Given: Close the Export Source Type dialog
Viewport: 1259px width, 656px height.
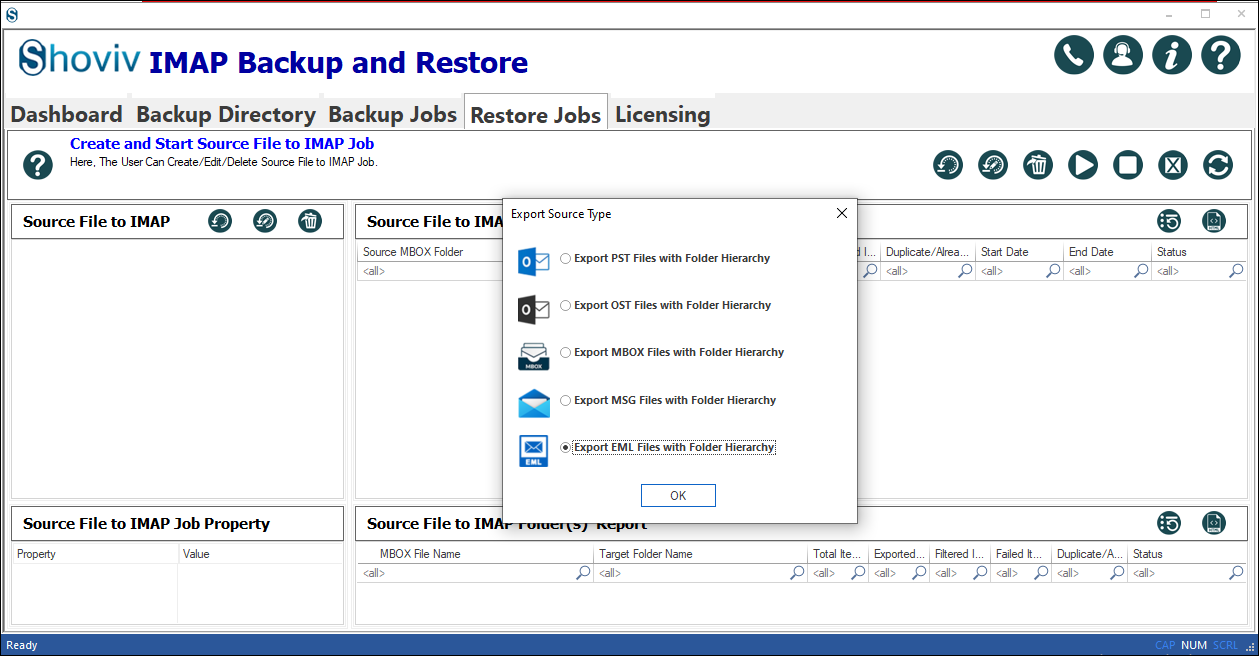Looking at the screenshot, I should [x=841, y=213].
